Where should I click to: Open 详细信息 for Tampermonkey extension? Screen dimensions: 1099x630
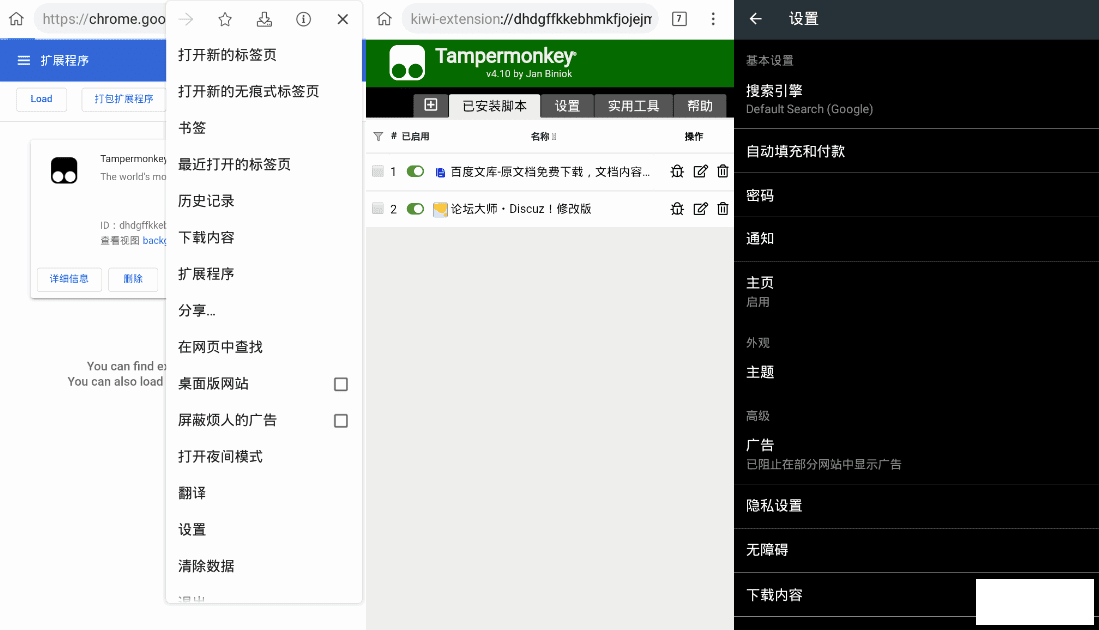click(69, 279)
